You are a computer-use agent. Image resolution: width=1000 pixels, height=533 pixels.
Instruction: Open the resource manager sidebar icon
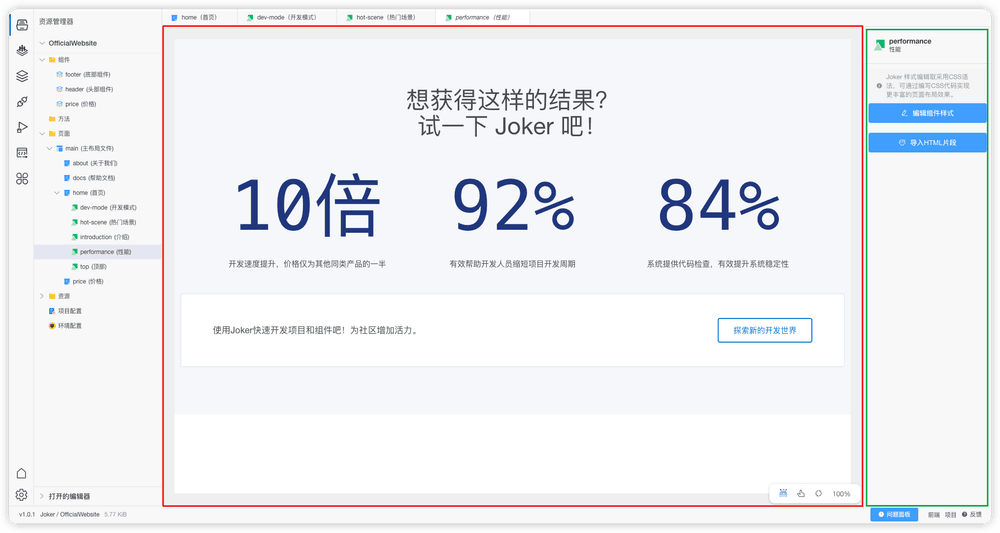[22, 25]
